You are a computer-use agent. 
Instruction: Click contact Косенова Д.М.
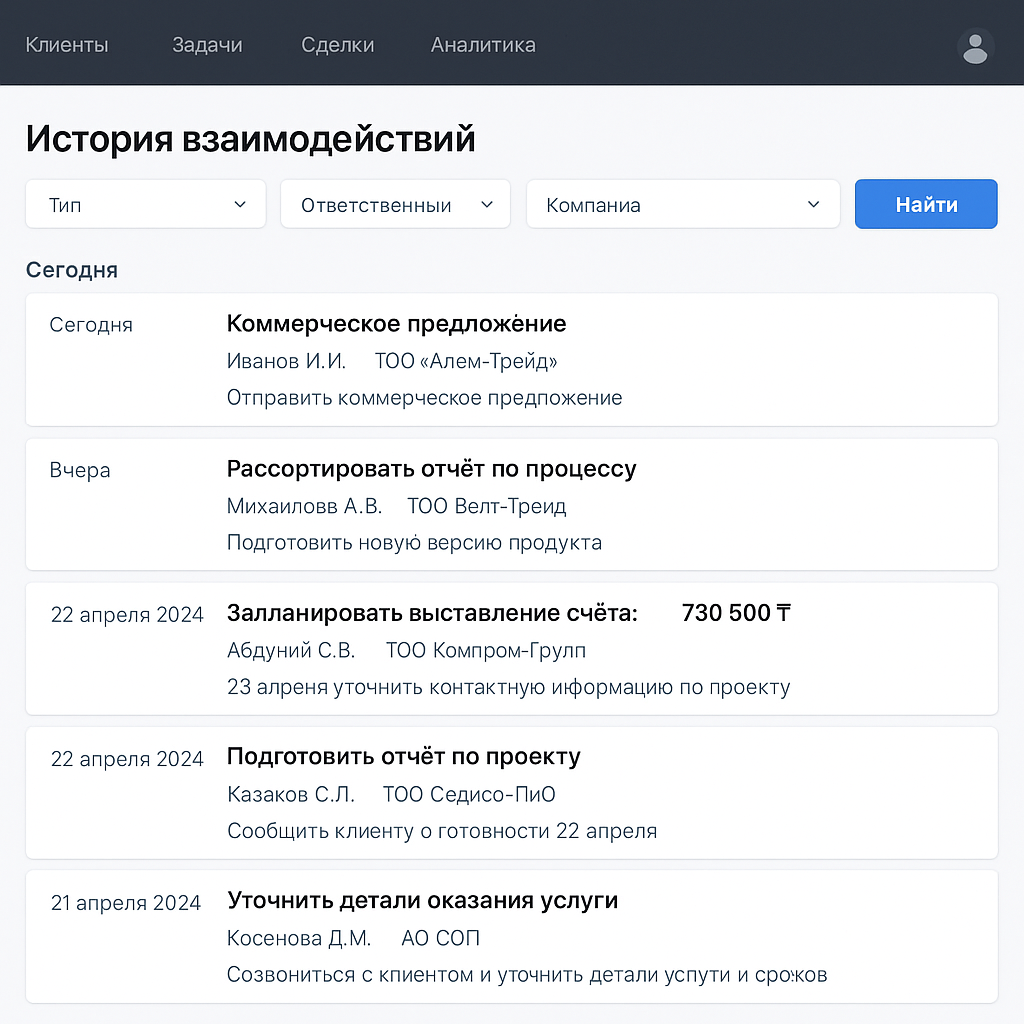(298, 938)
